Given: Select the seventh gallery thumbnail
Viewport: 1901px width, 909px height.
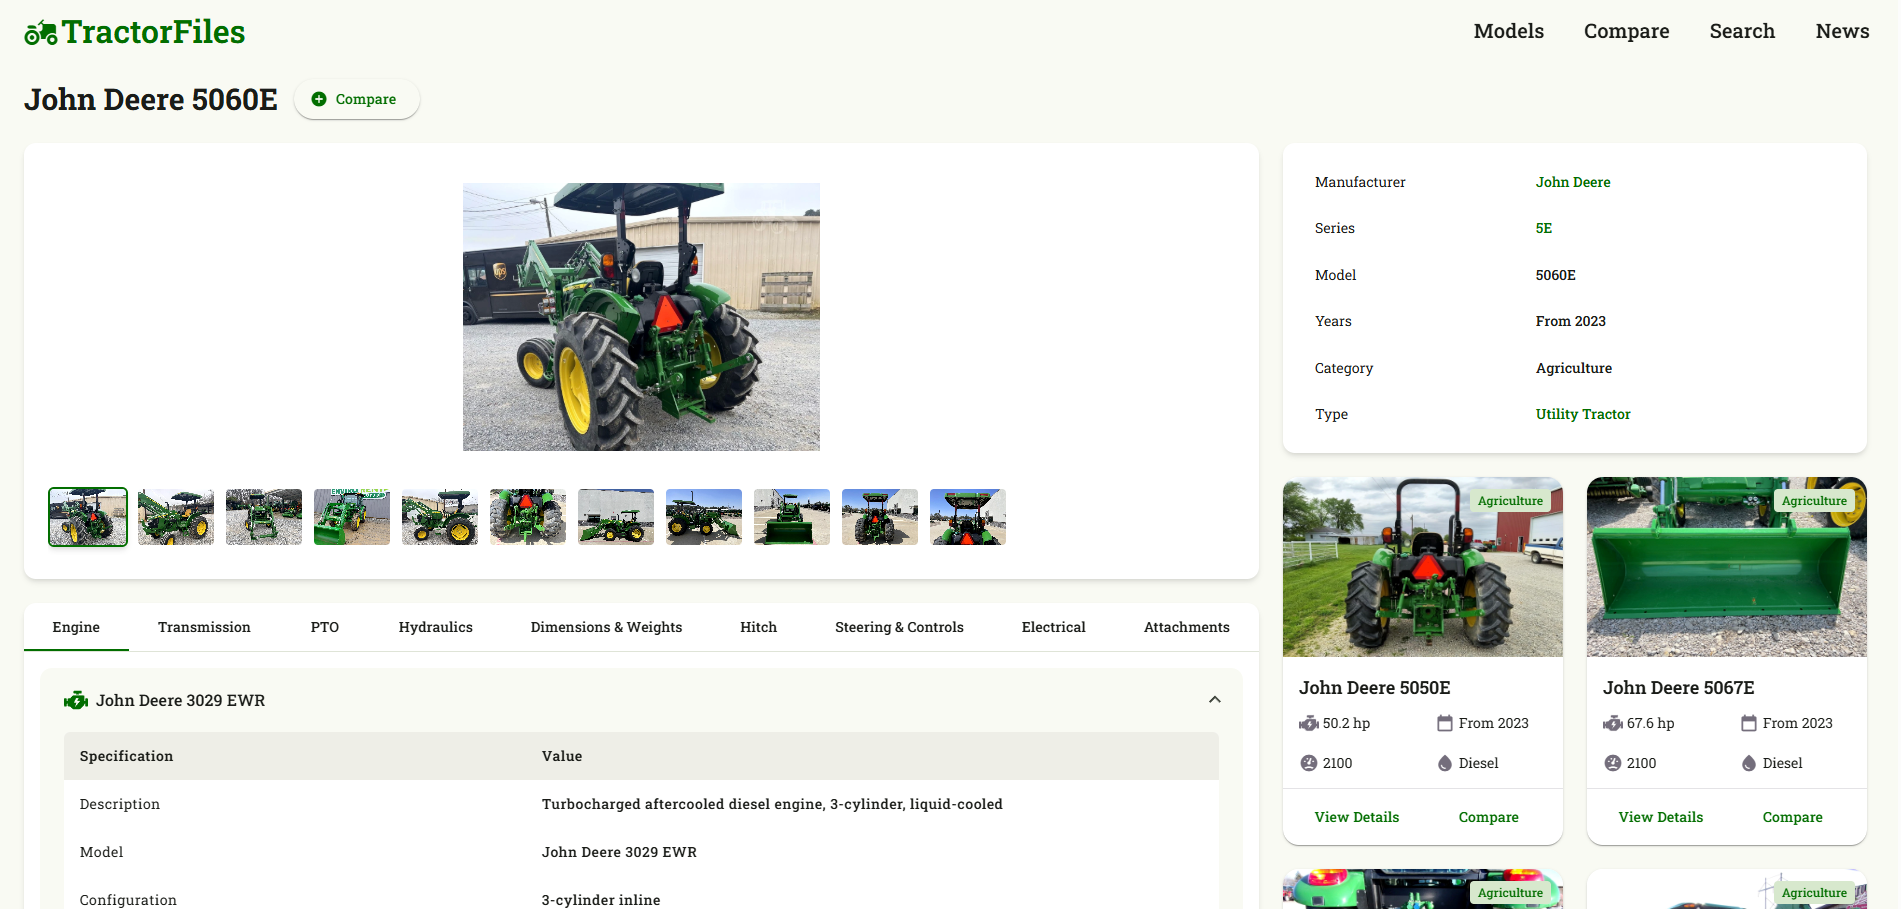Looking at the screenshot, I should 616,517.
